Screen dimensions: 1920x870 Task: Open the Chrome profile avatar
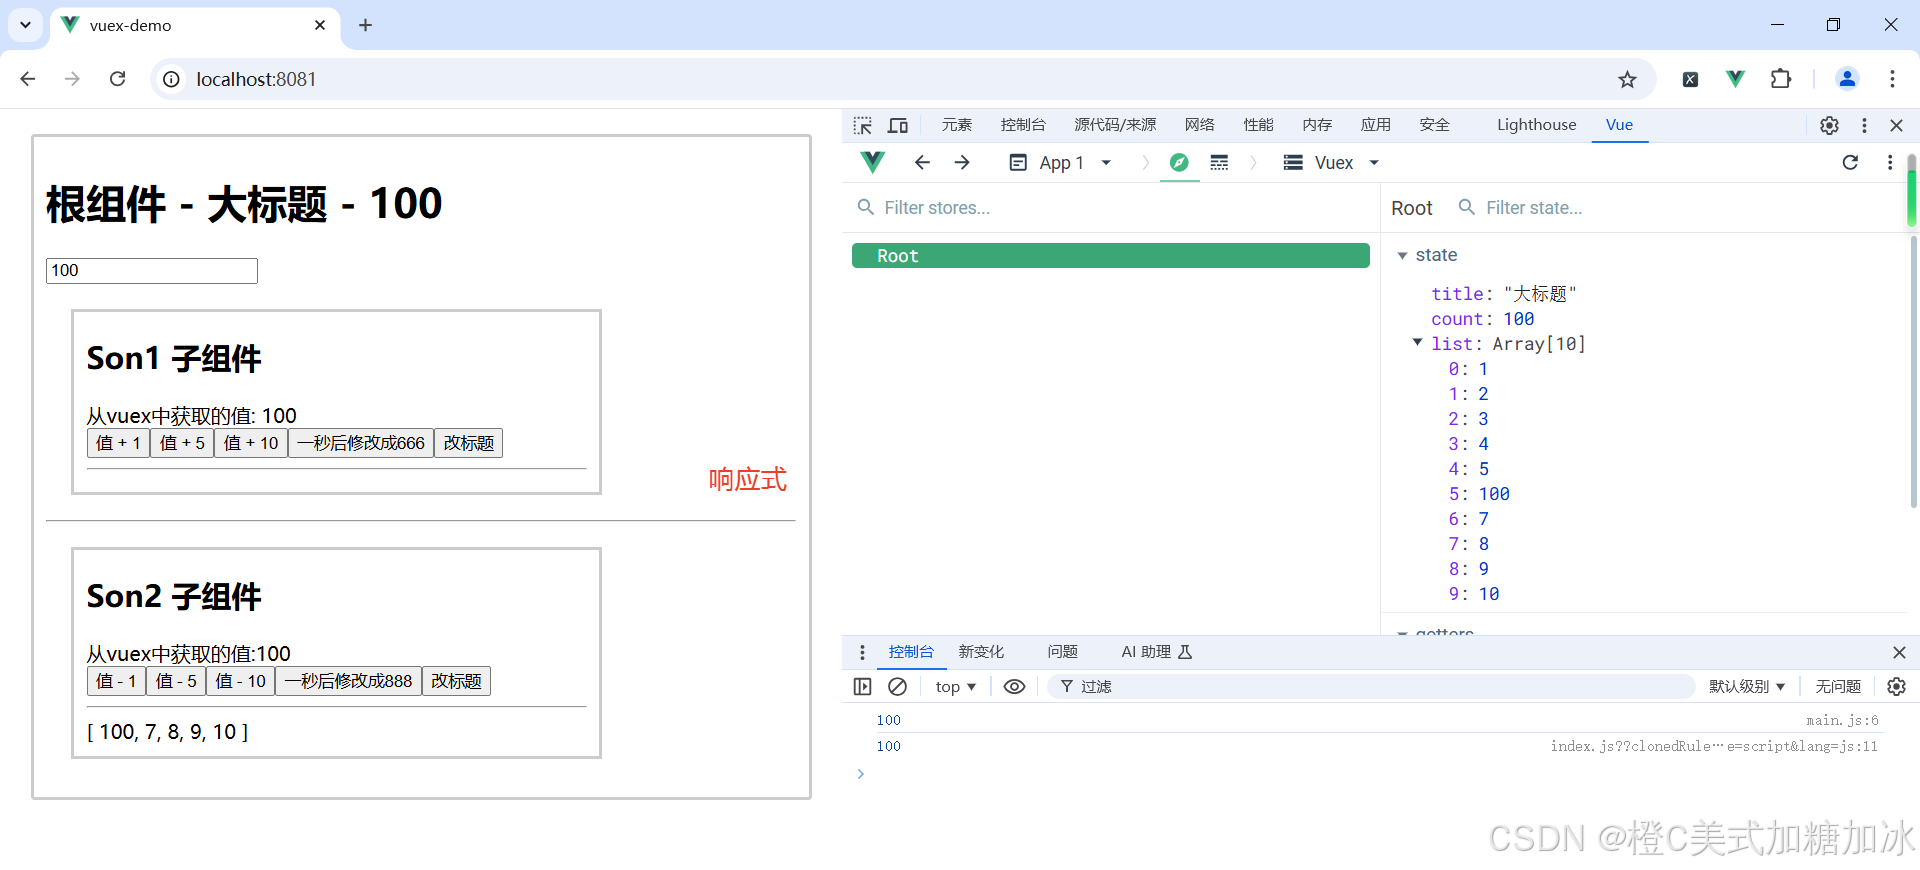tap(1847, 79)
